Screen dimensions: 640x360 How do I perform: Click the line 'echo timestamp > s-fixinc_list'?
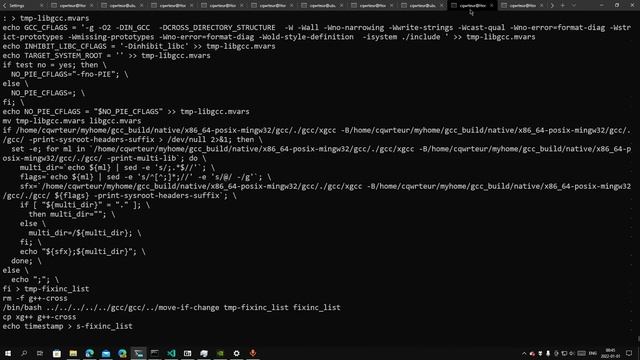coord(67,326)
